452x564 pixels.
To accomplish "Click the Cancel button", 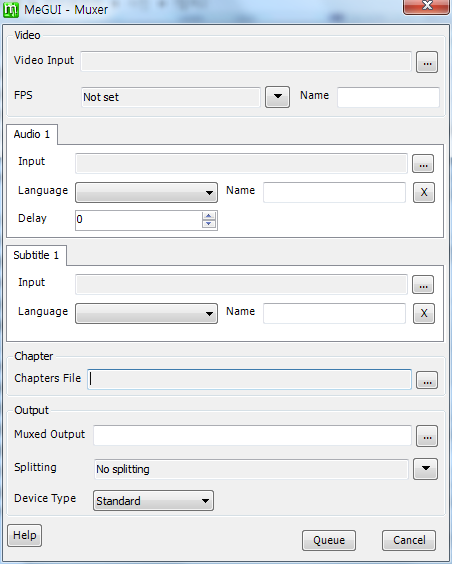I will [x=409, y=540].
